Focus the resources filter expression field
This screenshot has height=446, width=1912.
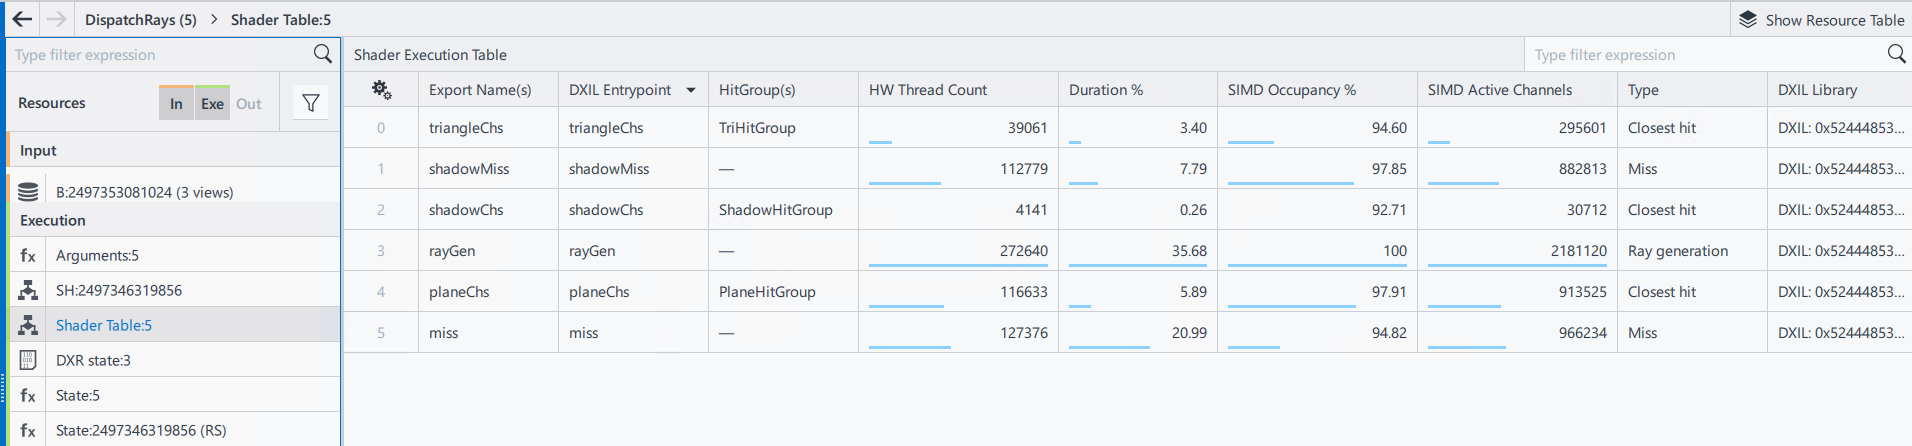pos(160,54)
